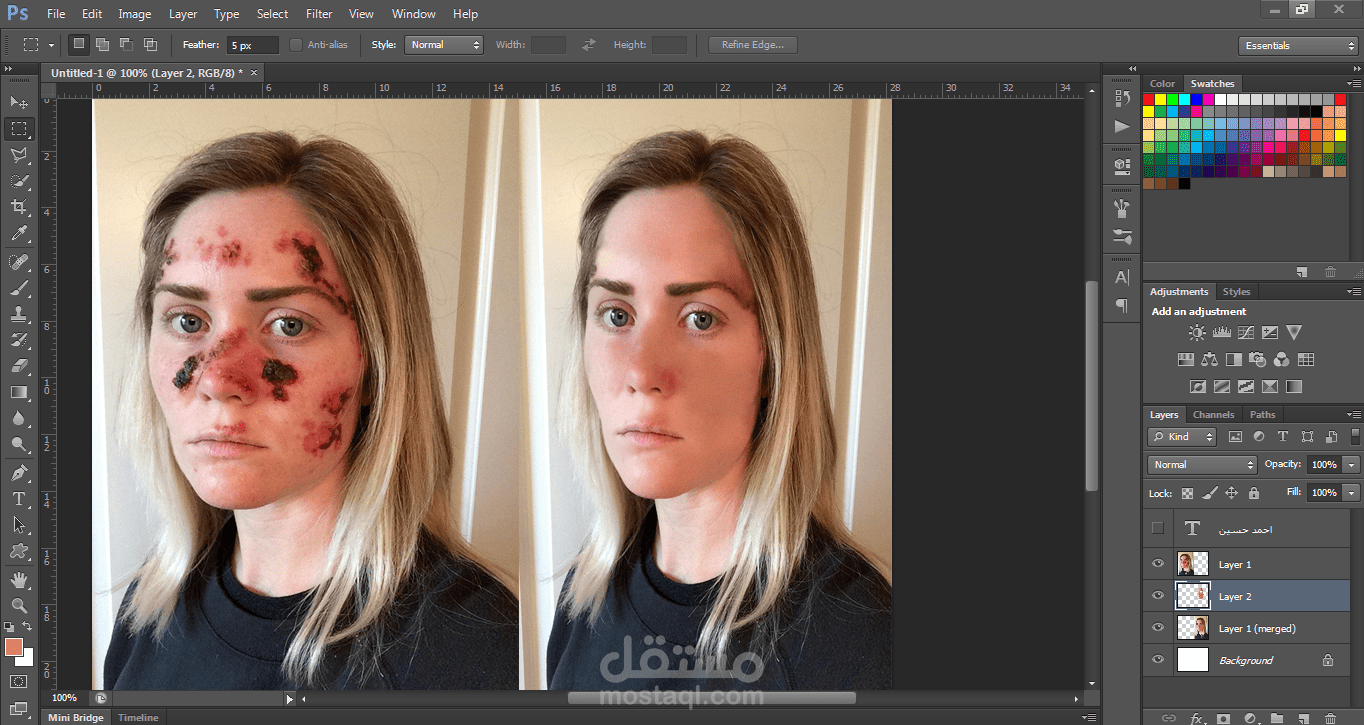Open the Image menu
This screenshot has width=1364, height=725.
(x=135, y=14)
